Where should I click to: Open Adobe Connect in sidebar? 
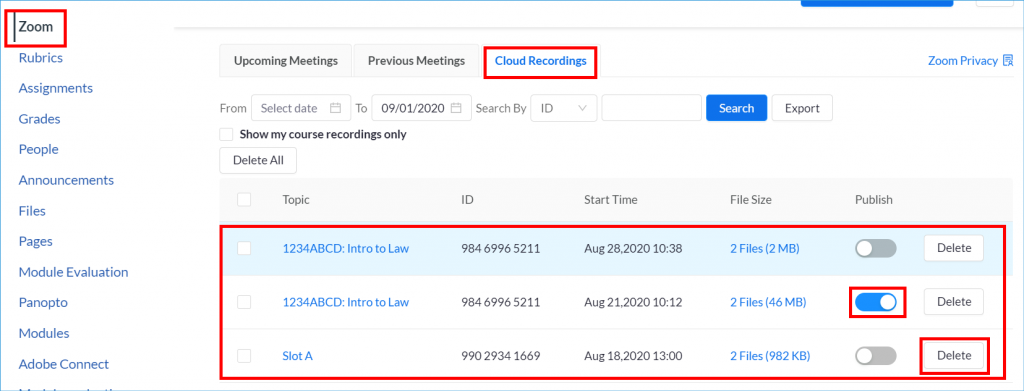click(x=63, y=364)
